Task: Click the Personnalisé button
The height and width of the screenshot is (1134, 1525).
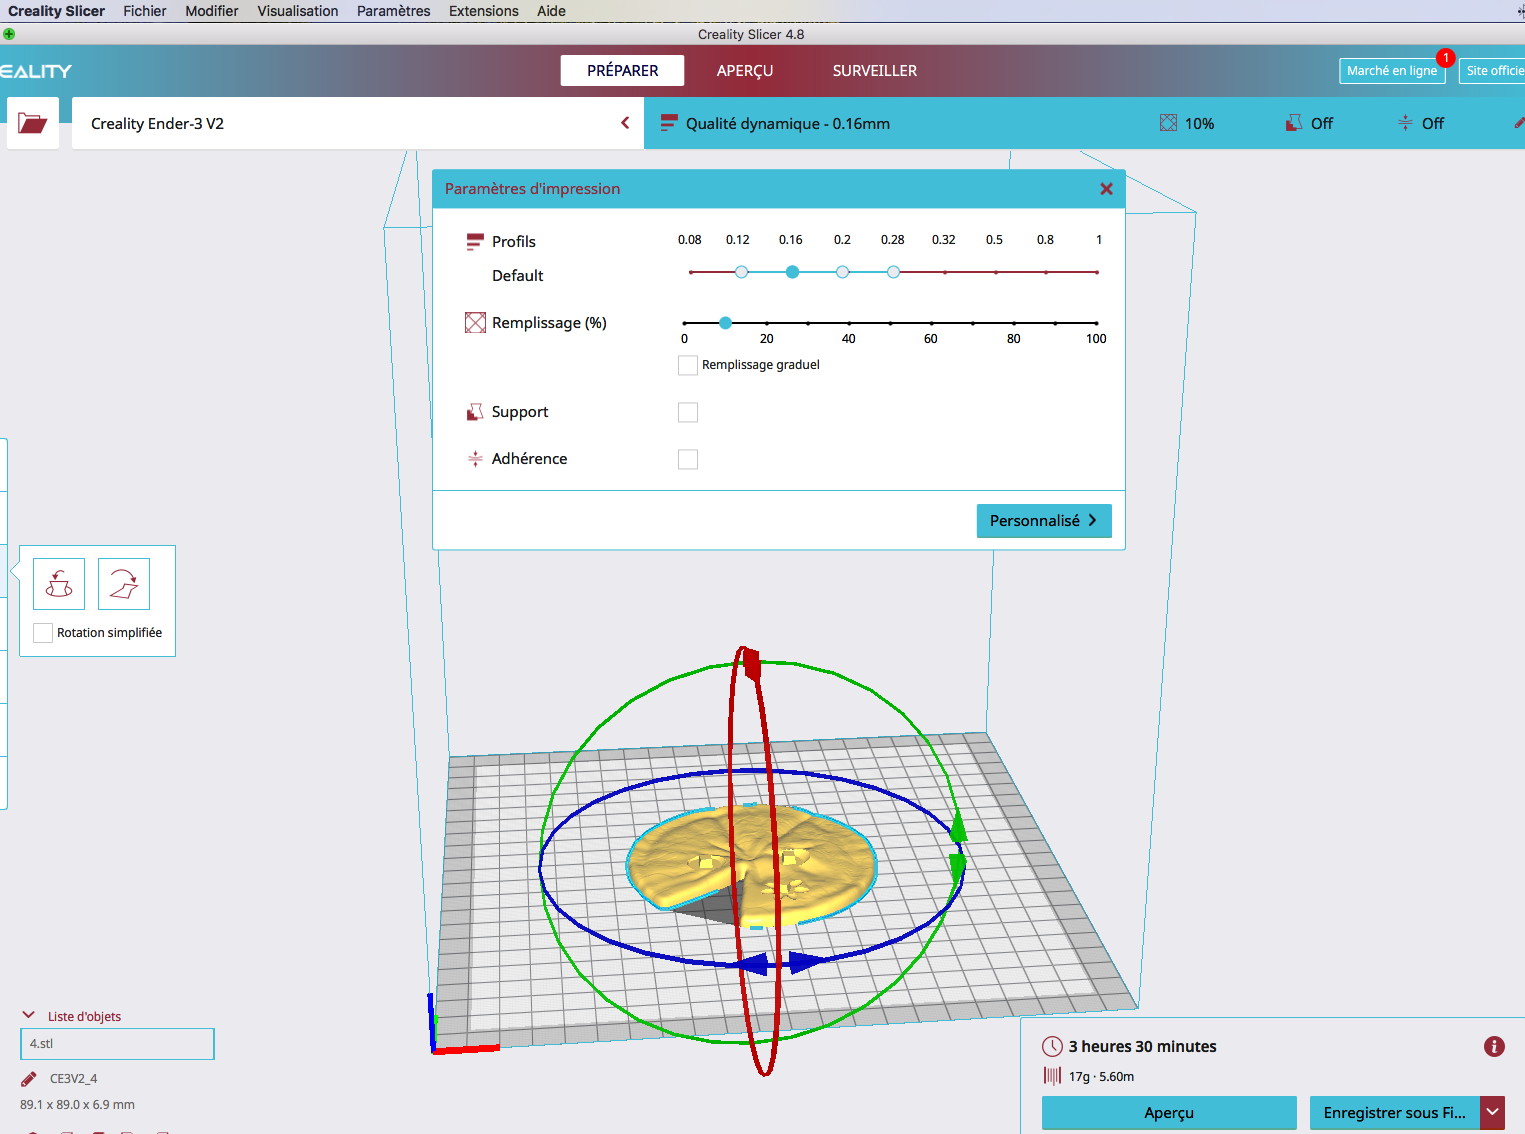Action: [1043, 521]
